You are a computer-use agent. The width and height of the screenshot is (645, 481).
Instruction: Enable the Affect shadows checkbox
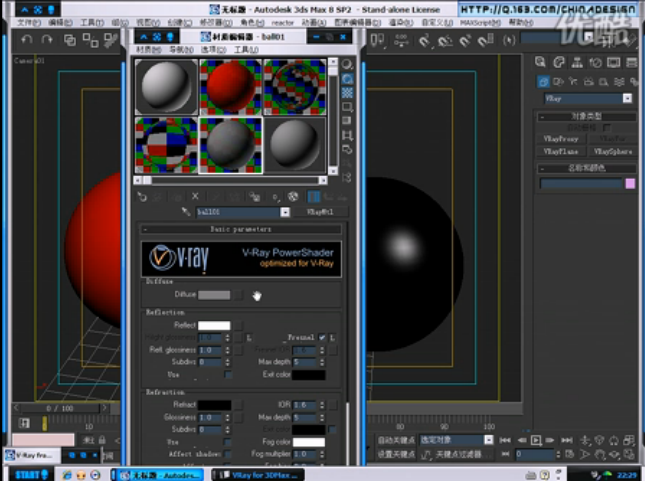[227, 454]
